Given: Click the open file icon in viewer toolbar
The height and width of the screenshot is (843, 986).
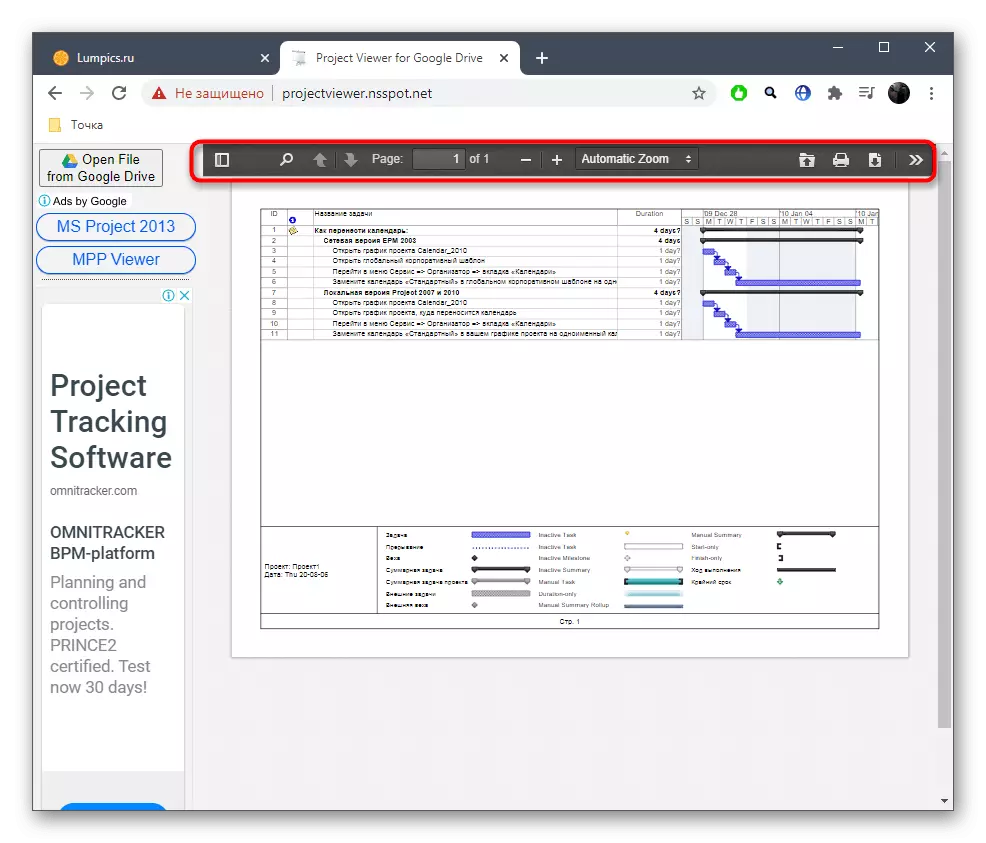Looking at the screenshot, I should tap(807, 159).
